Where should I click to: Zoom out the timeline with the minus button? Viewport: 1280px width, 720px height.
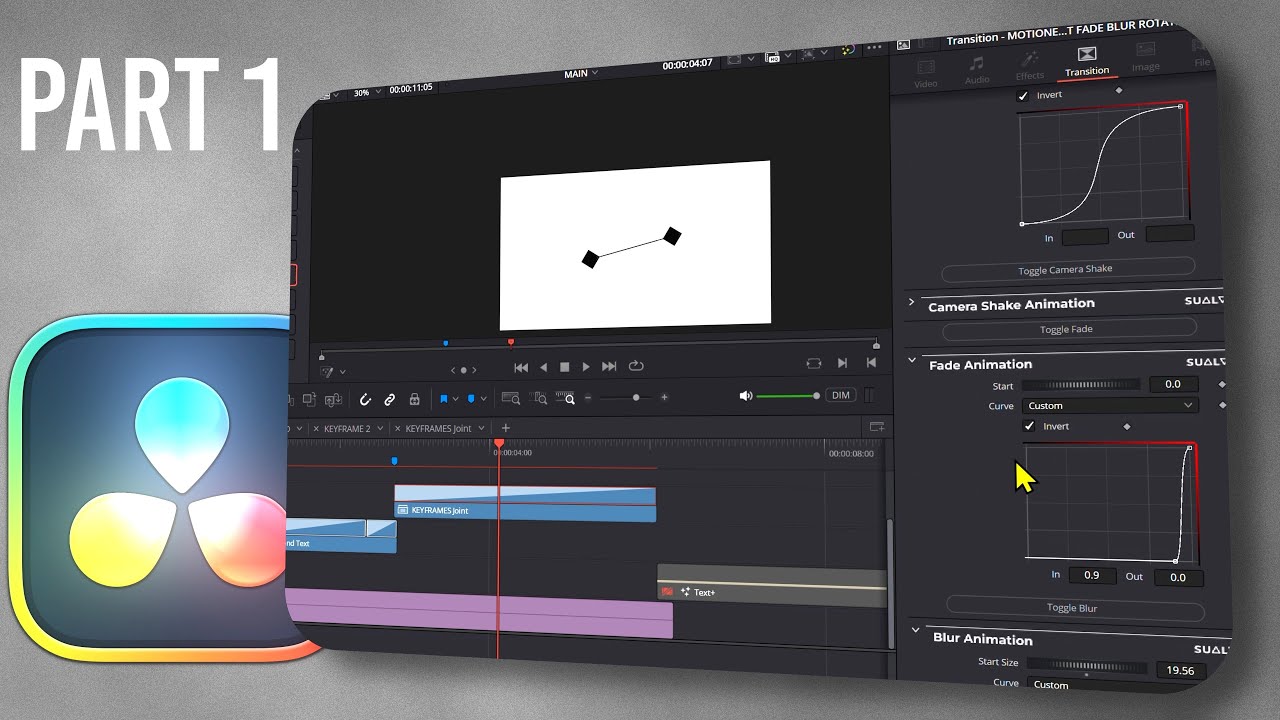point(588,398)
